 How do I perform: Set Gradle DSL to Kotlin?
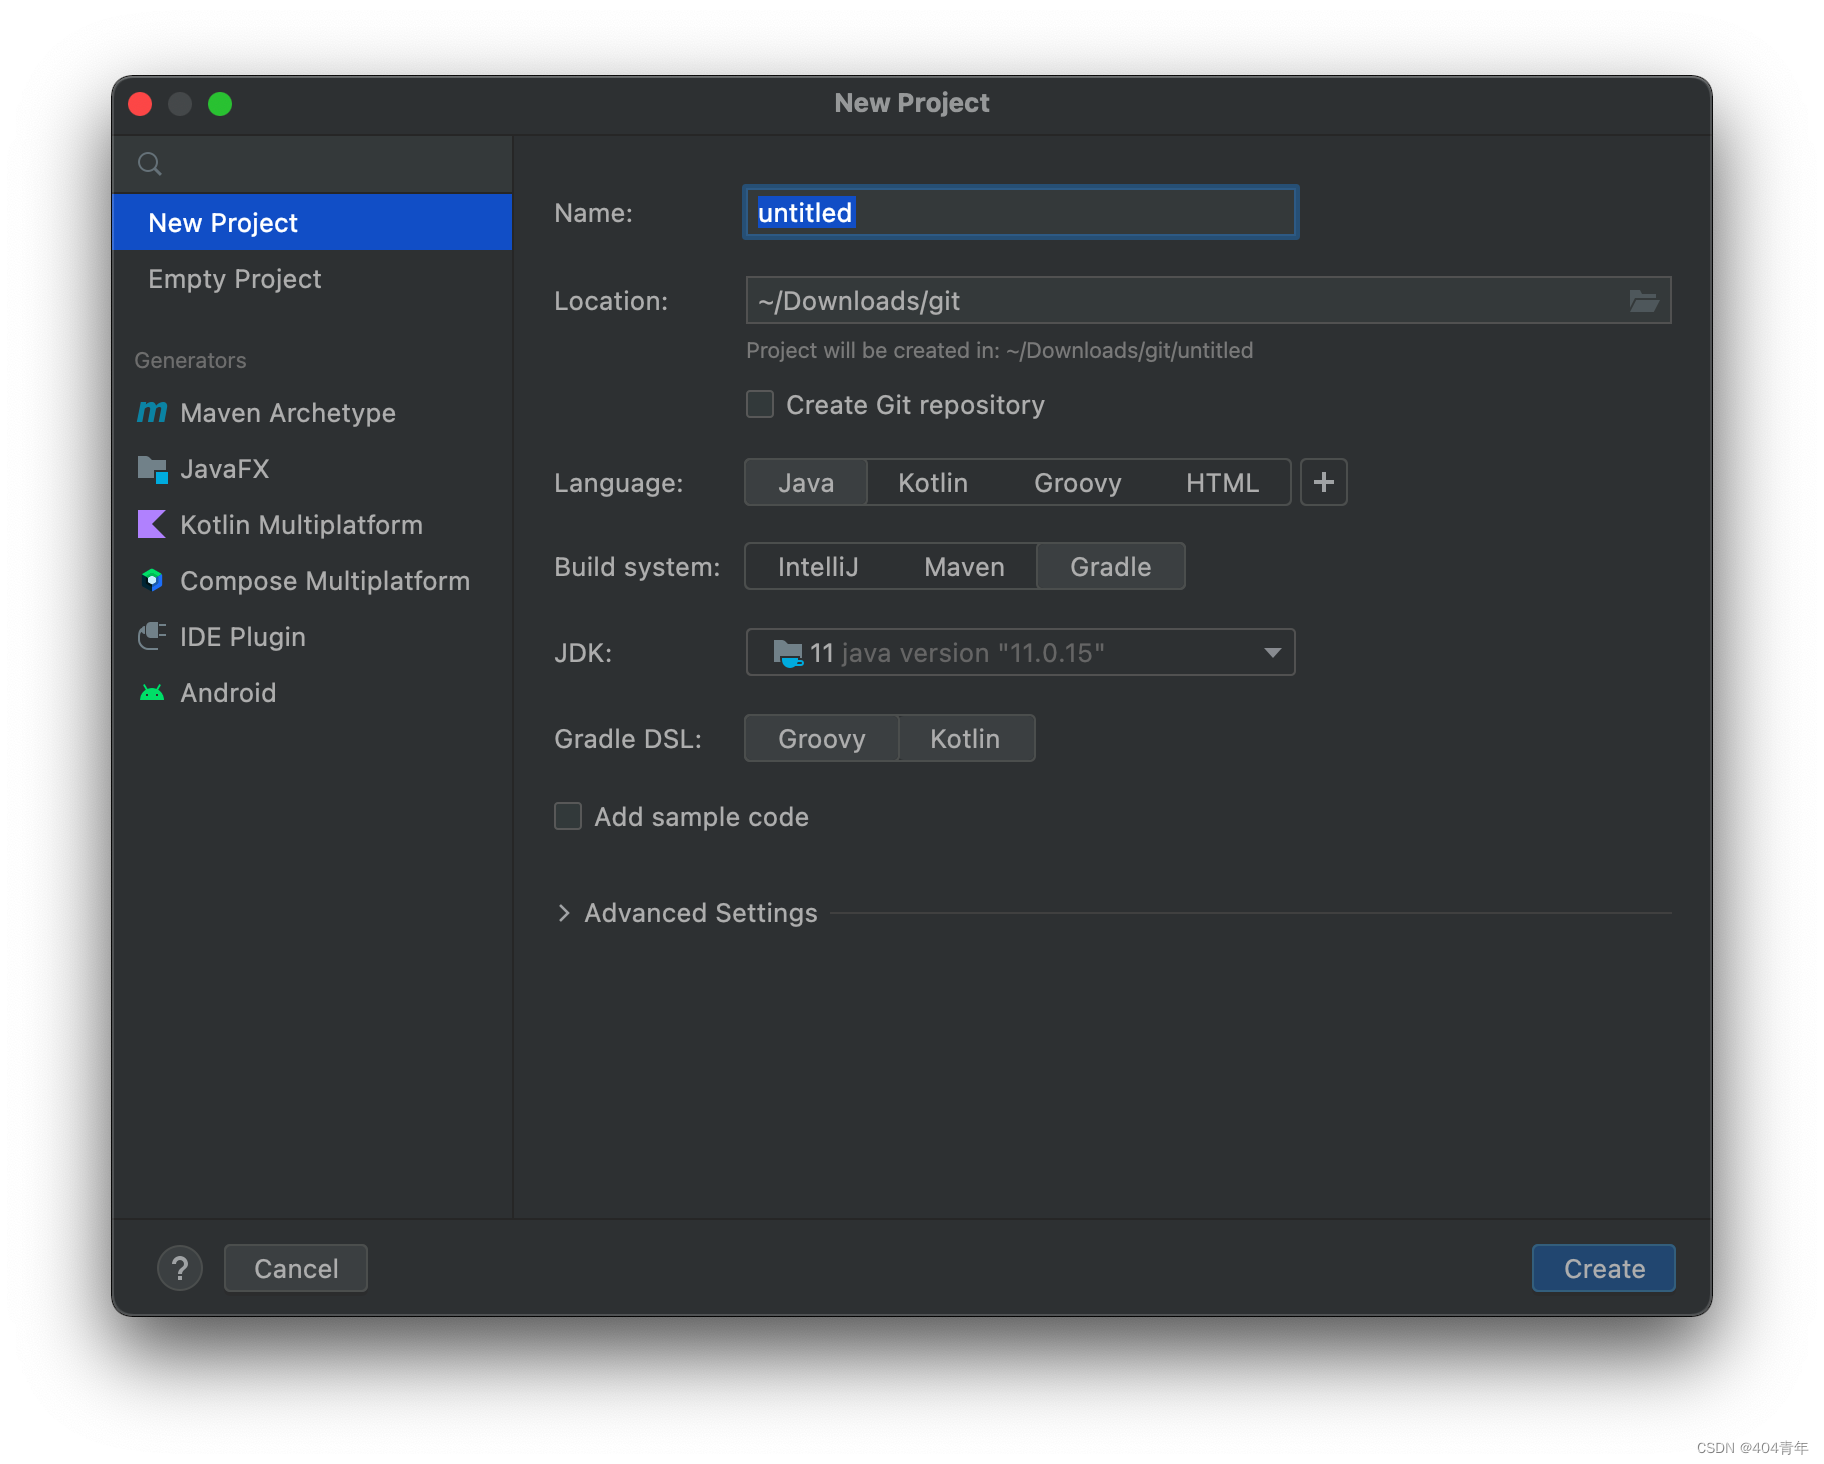point(965,739)
